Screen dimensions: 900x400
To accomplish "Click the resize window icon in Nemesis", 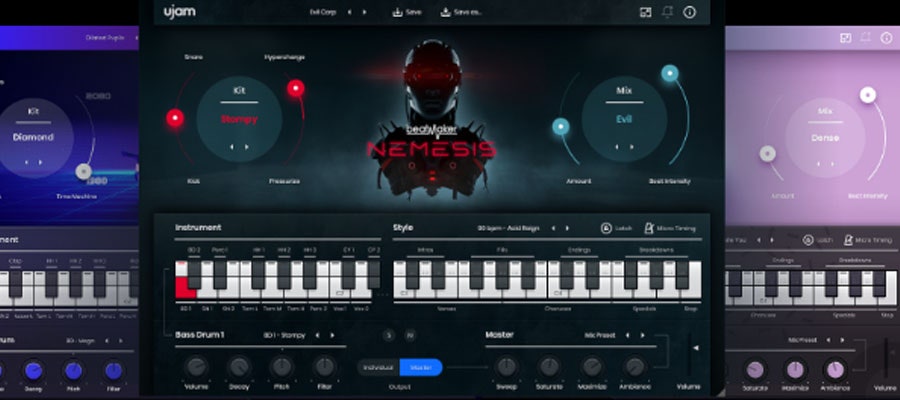I will pyautogui.click(x=646, y=12).
